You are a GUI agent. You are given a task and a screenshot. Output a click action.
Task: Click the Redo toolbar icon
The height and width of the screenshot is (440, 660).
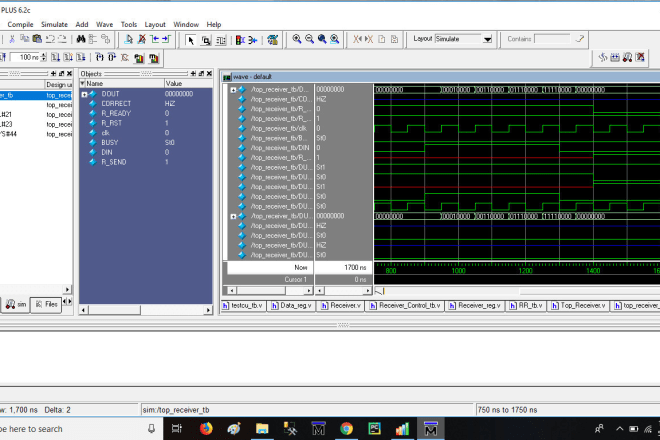click(62, 39)
